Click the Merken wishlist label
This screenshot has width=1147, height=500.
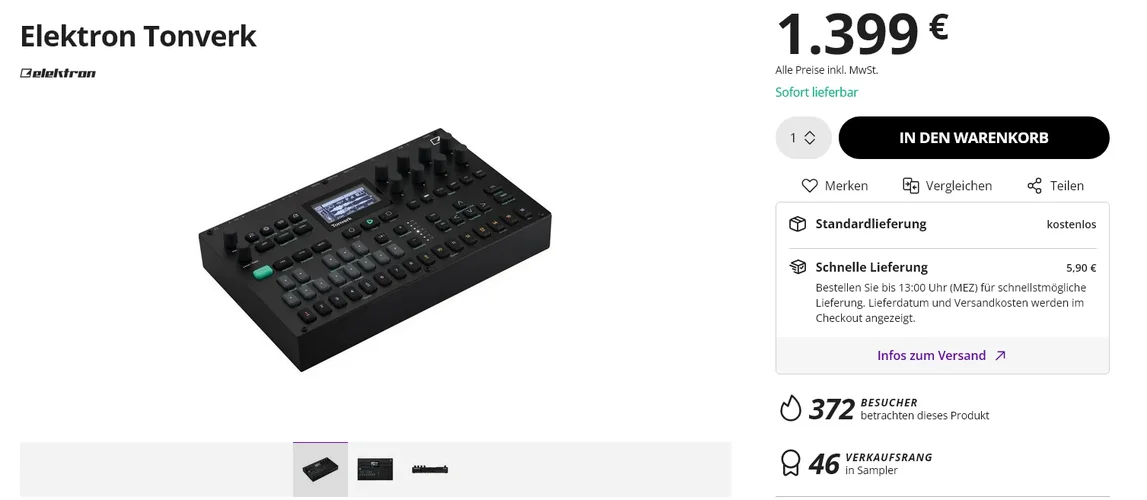click(x=846, y=186)
